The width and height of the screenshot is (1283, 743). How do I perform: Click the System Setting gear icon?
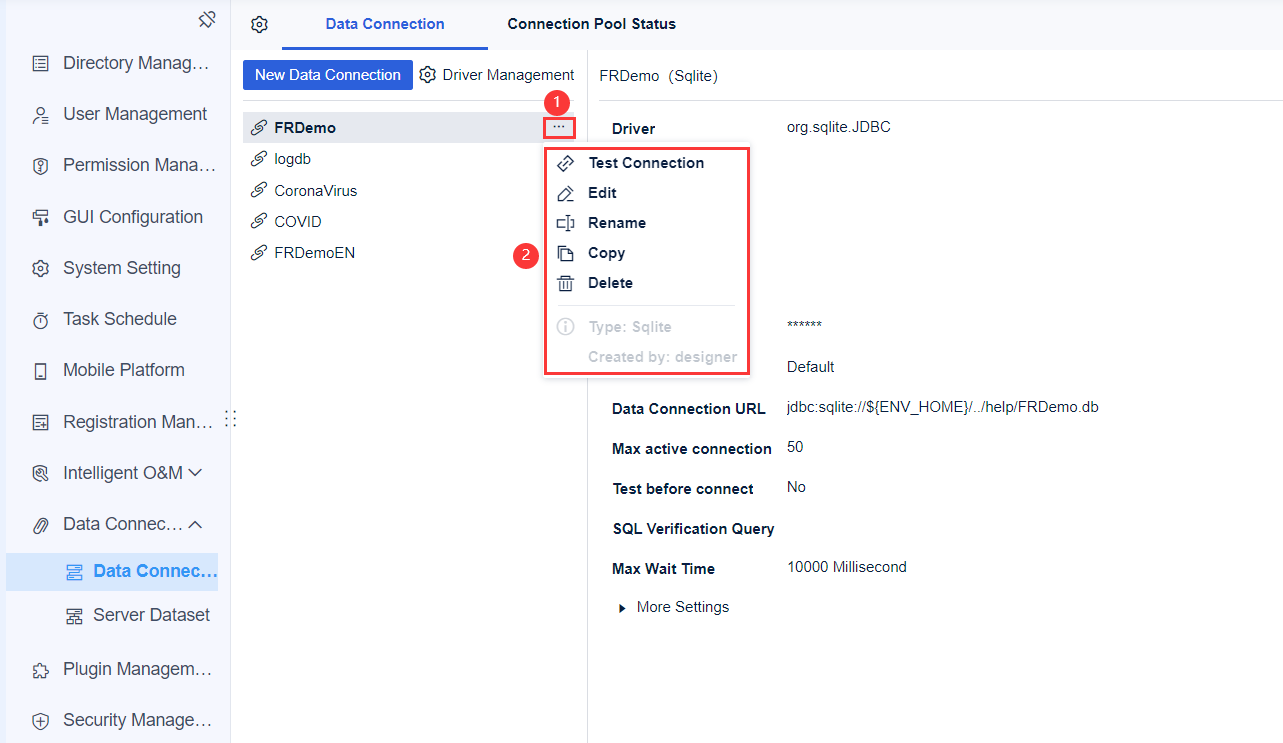pyautogui.click(x=41, y=267)
